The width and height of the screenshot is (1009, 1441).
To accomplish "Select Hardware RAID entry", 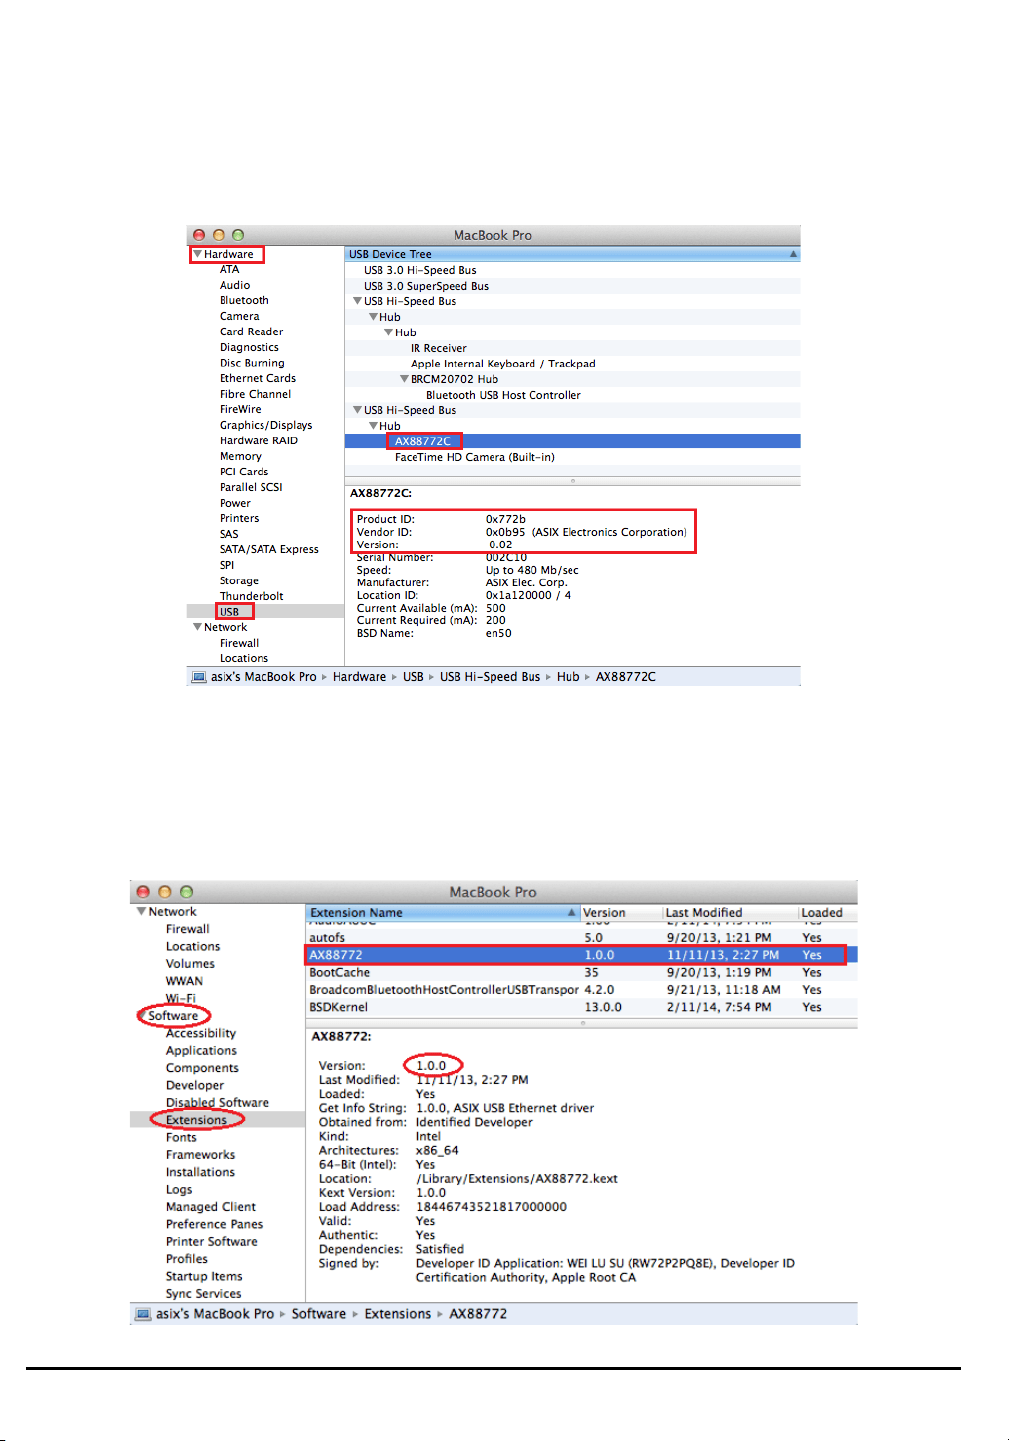I will (x=259, y=440).
